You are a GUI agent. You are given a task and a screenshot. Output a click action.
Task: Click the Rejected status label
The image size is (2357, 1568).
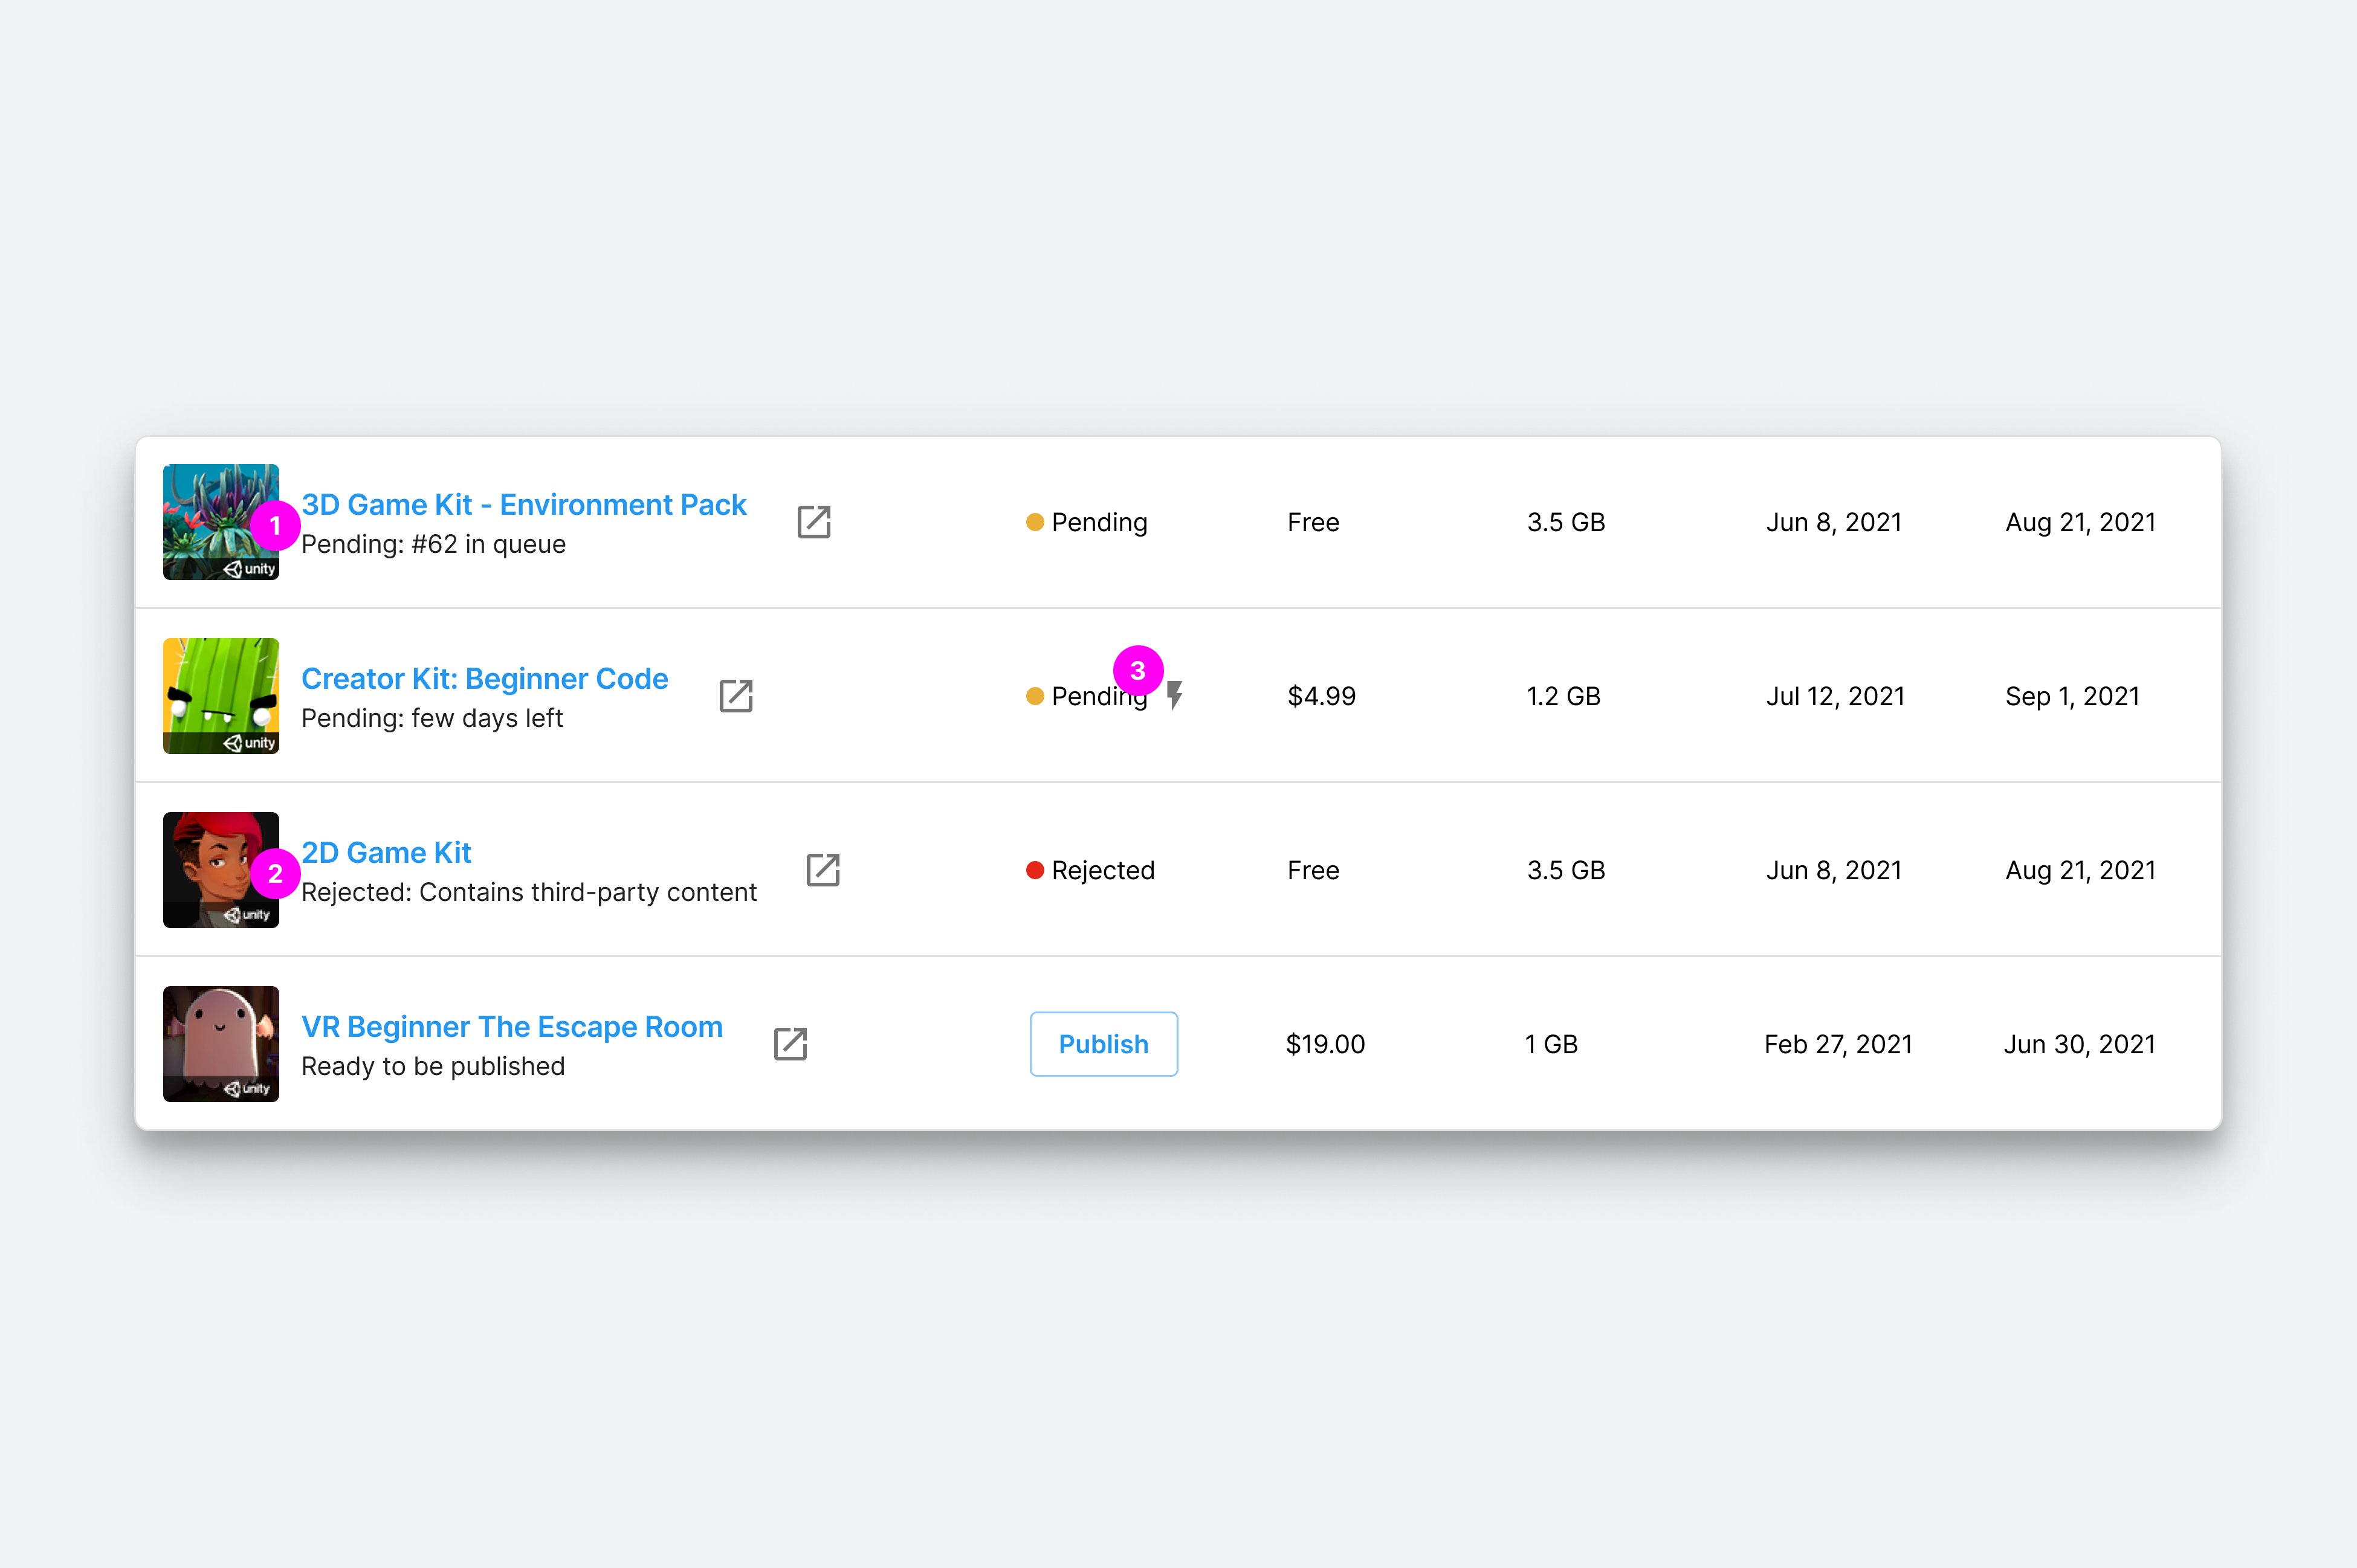point(1103,870)
